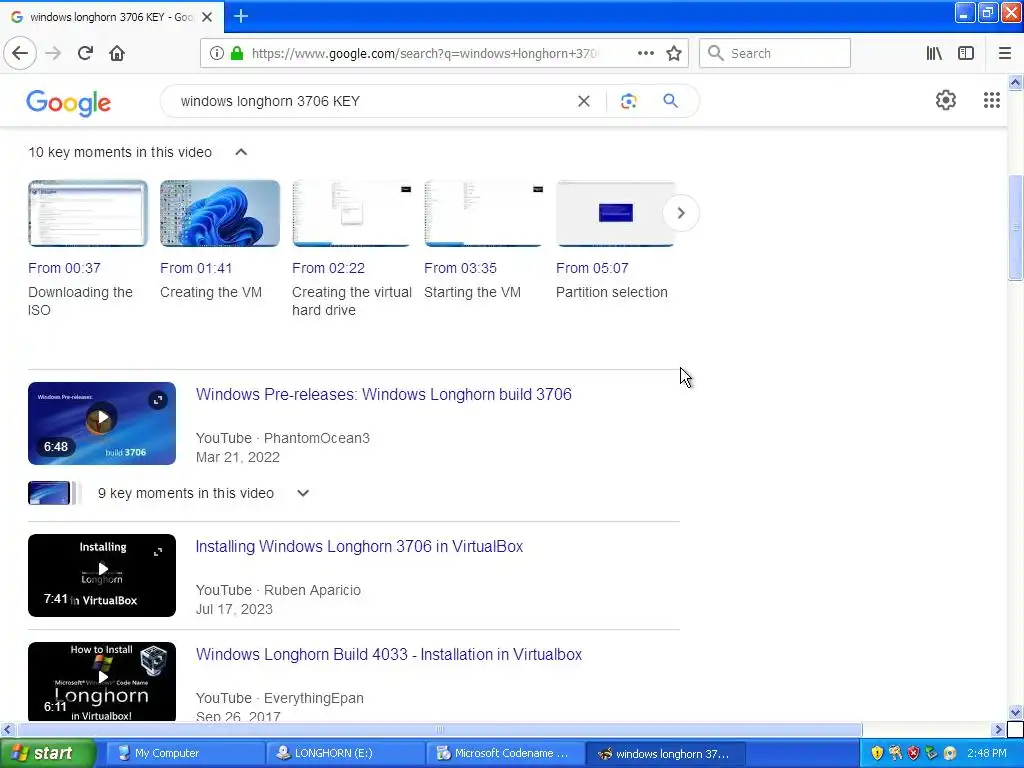The width and height of the screenshot is (1024, 768).
Task: Reload the current page
Action: 85,53
